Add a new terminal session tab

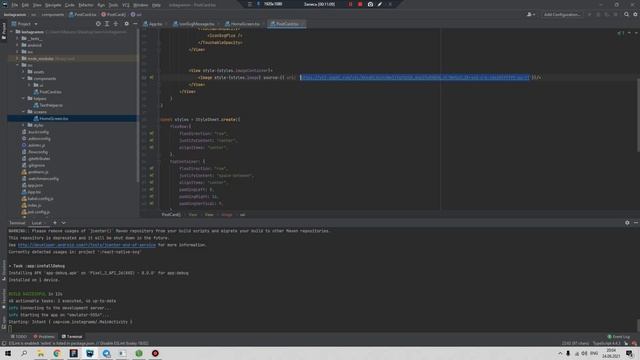point(55,223)
